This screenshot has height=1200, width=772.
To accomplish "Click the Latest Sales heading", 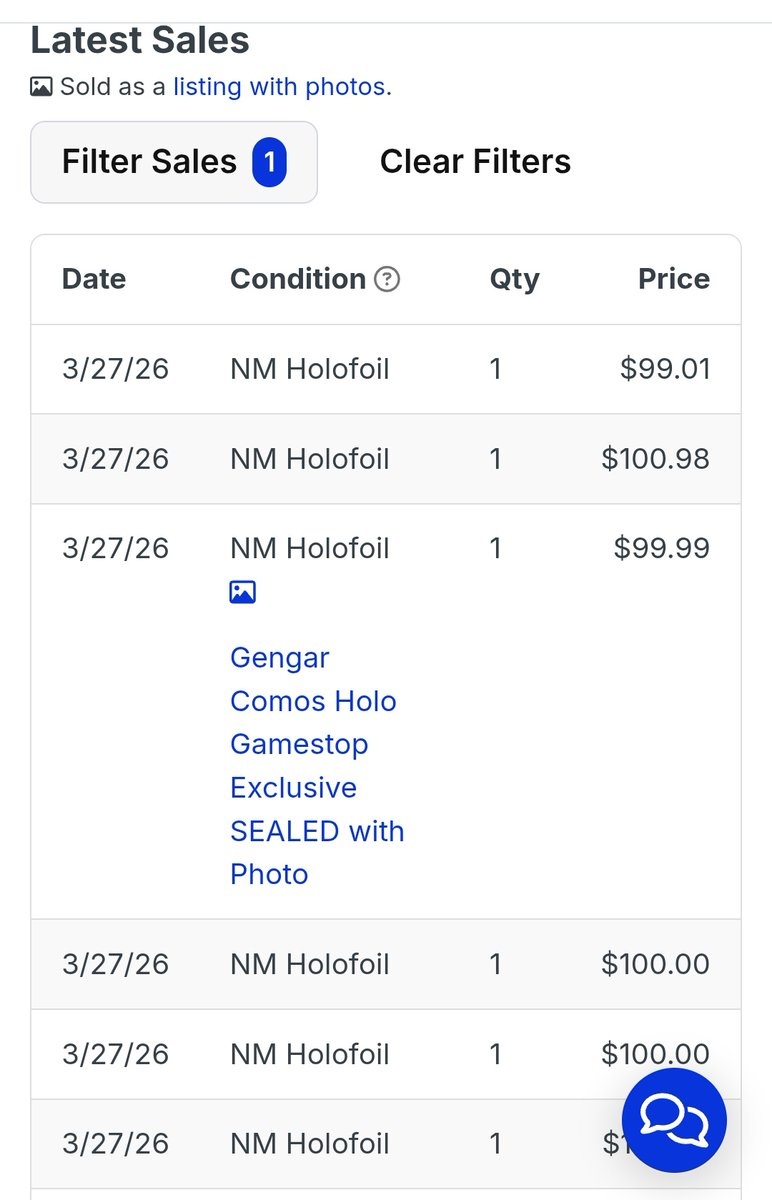I will point(140,41).
